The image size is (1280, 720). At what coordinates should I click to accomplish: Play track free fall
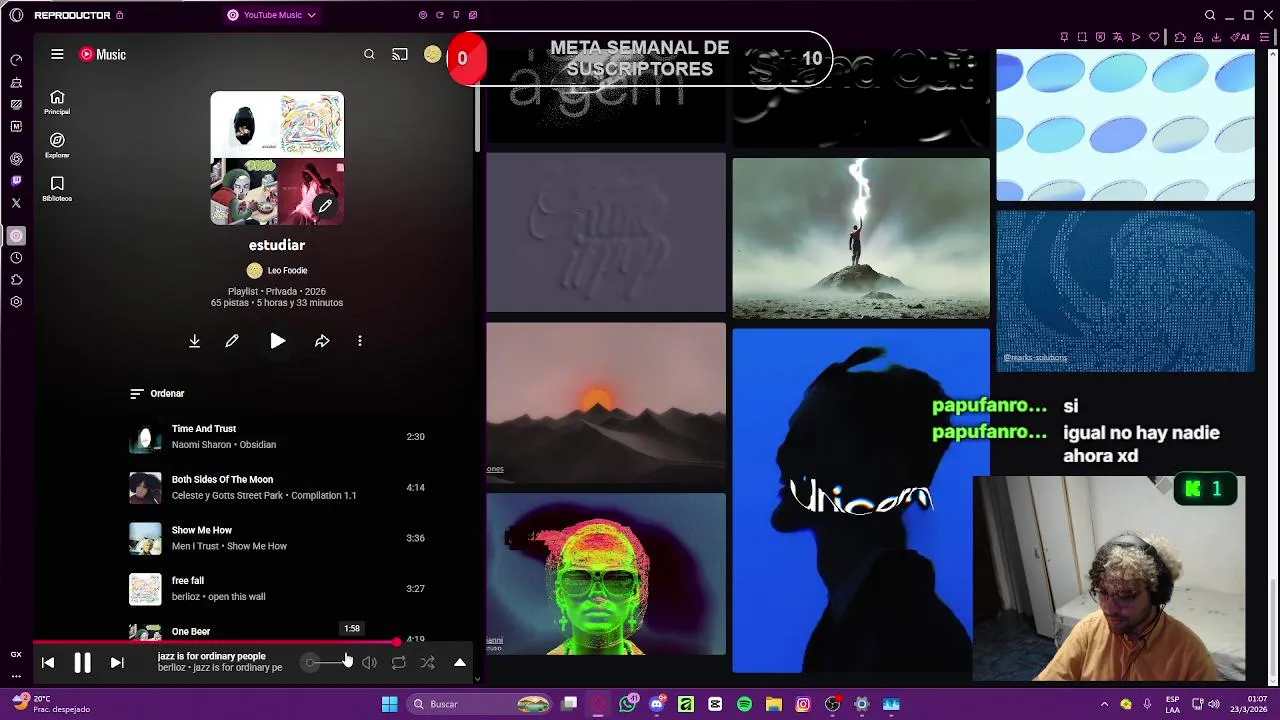[145, 589]
